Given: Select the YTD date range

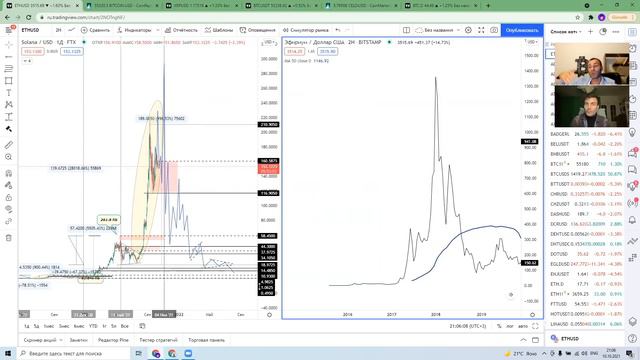Looking at the screenshot, I should click(x=93, y=326).
